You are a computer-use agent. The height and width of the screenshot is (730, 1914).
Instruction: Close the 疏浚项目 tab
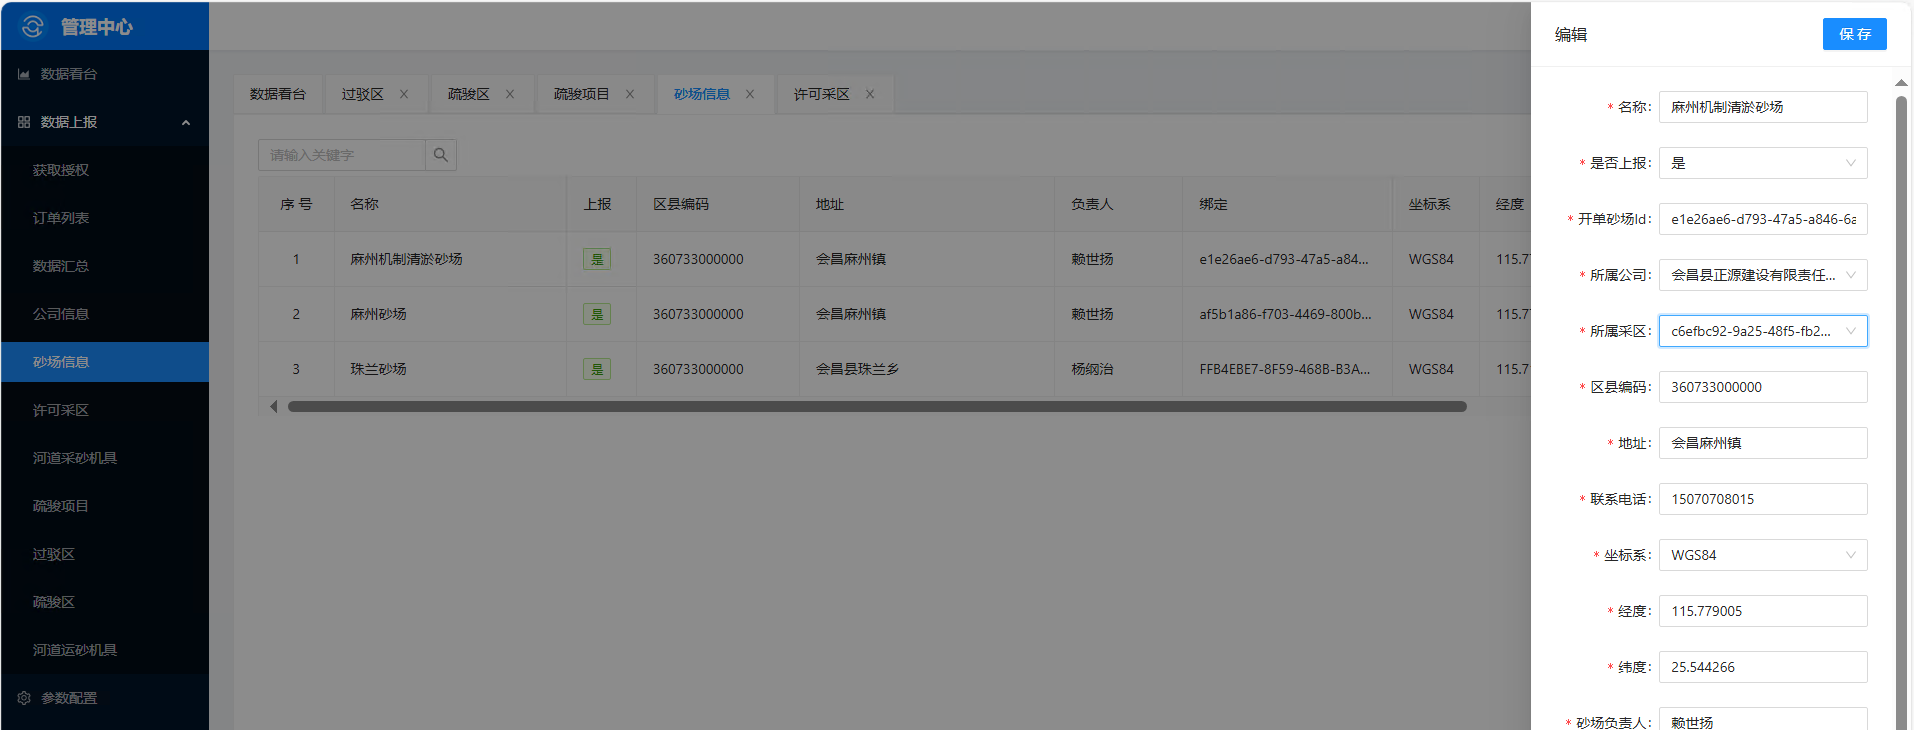(x=630, y=94)
